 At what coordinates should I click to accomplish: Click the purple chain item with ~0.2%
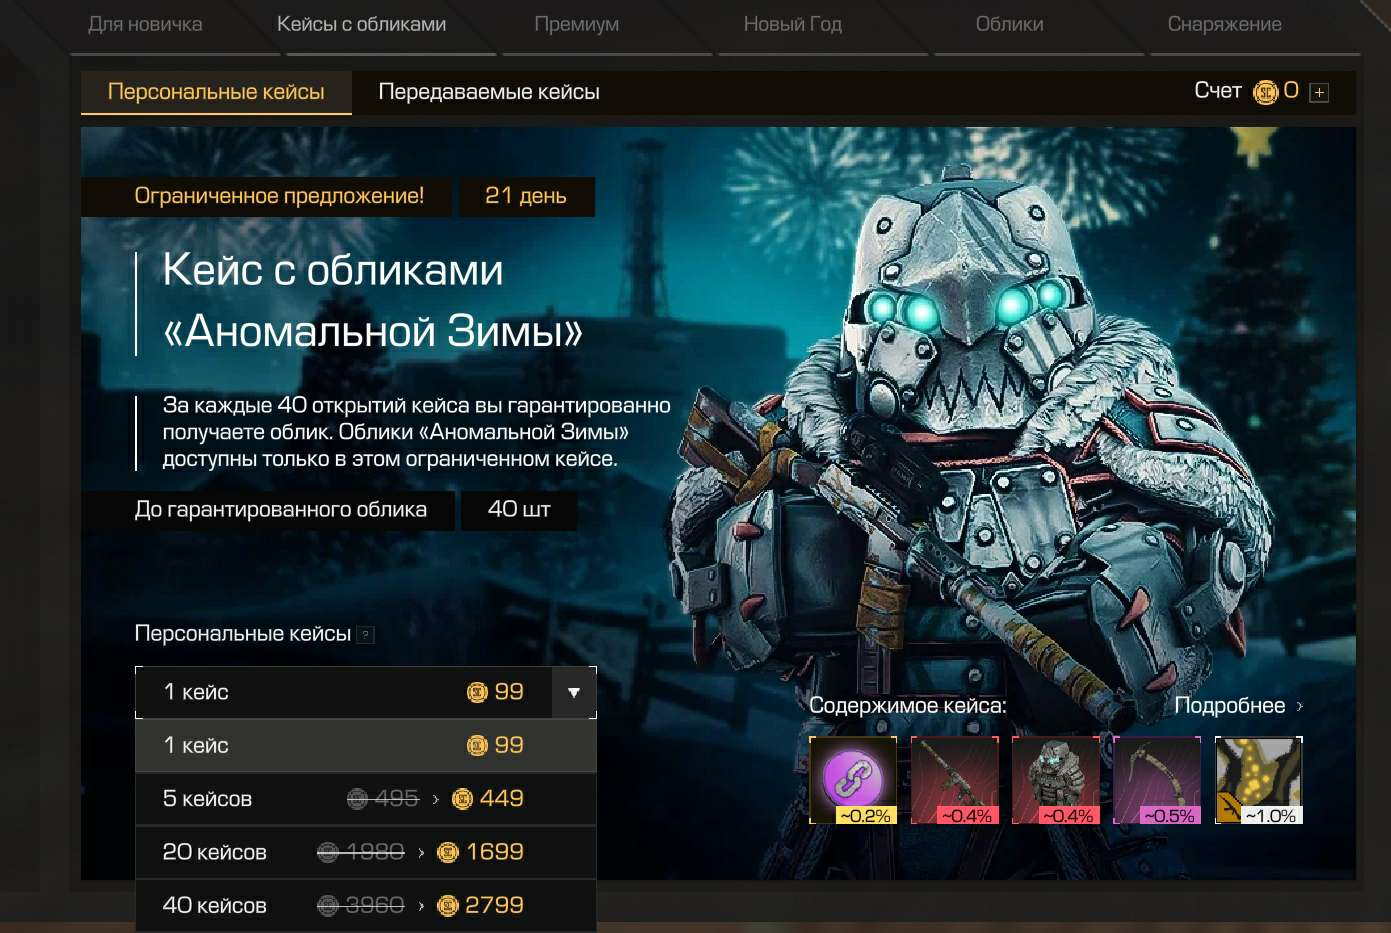(x=853, y=780)
